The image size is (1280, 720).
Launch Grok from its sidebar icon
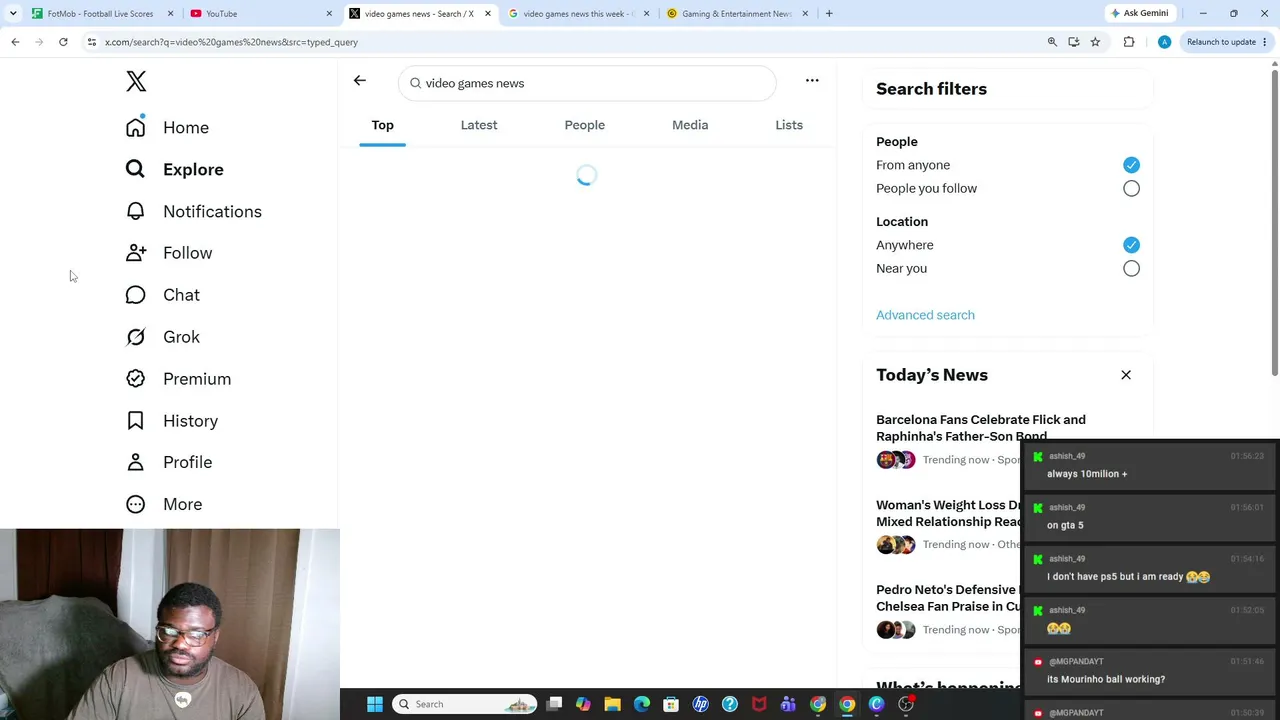(x=135, y=337)
